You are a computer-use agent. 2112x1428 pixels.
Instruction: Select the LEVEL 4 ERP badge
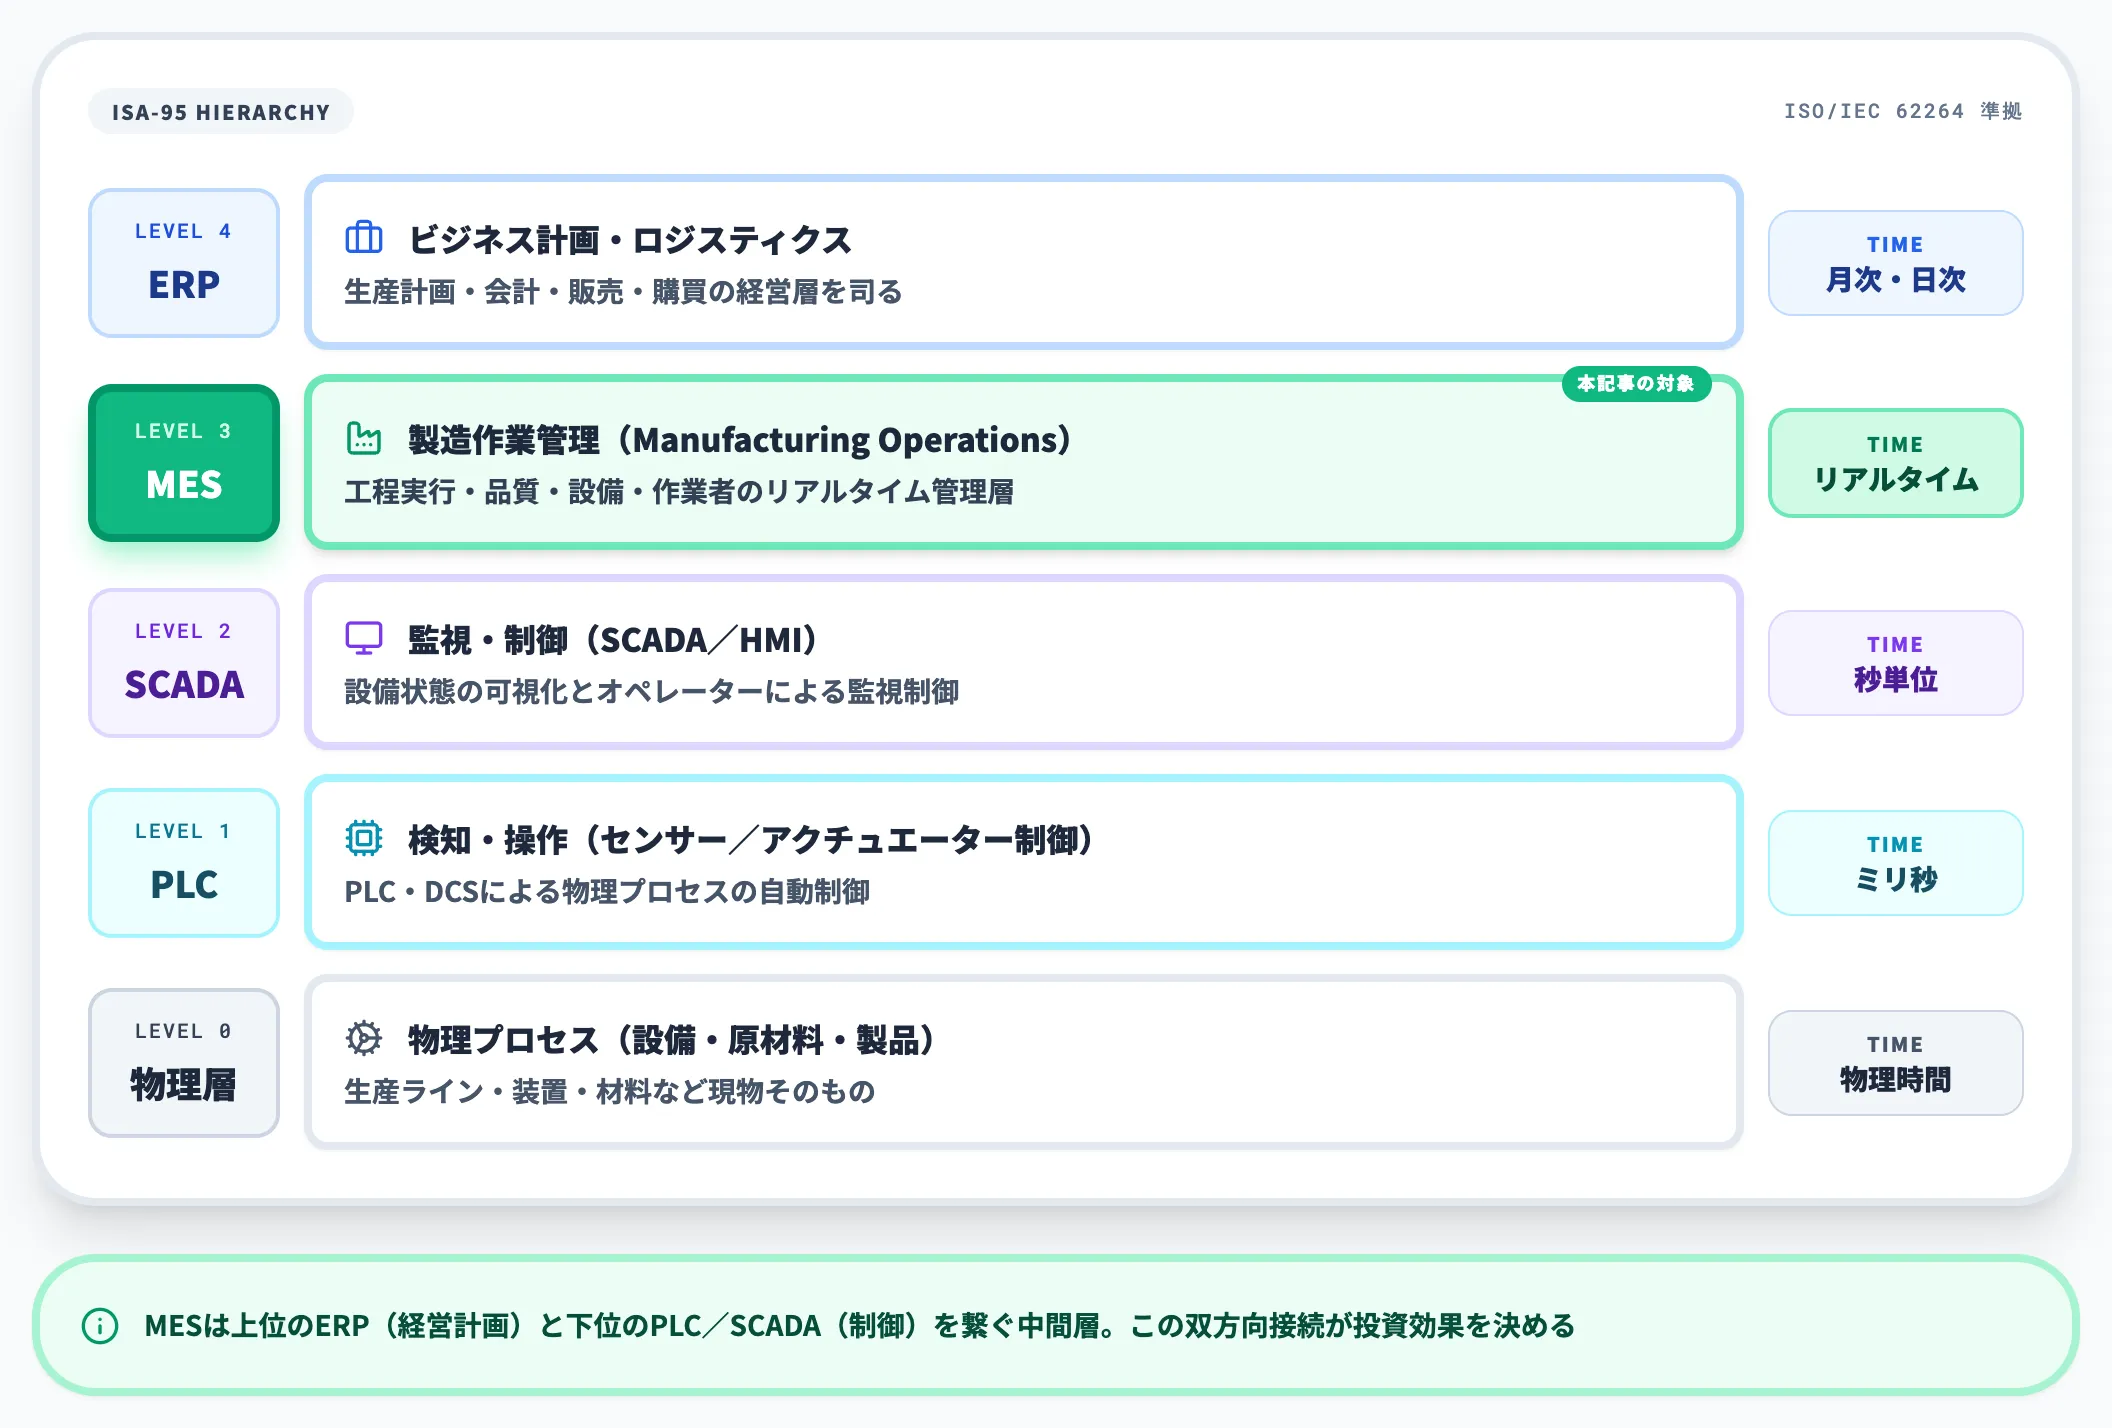coord(183,262)
